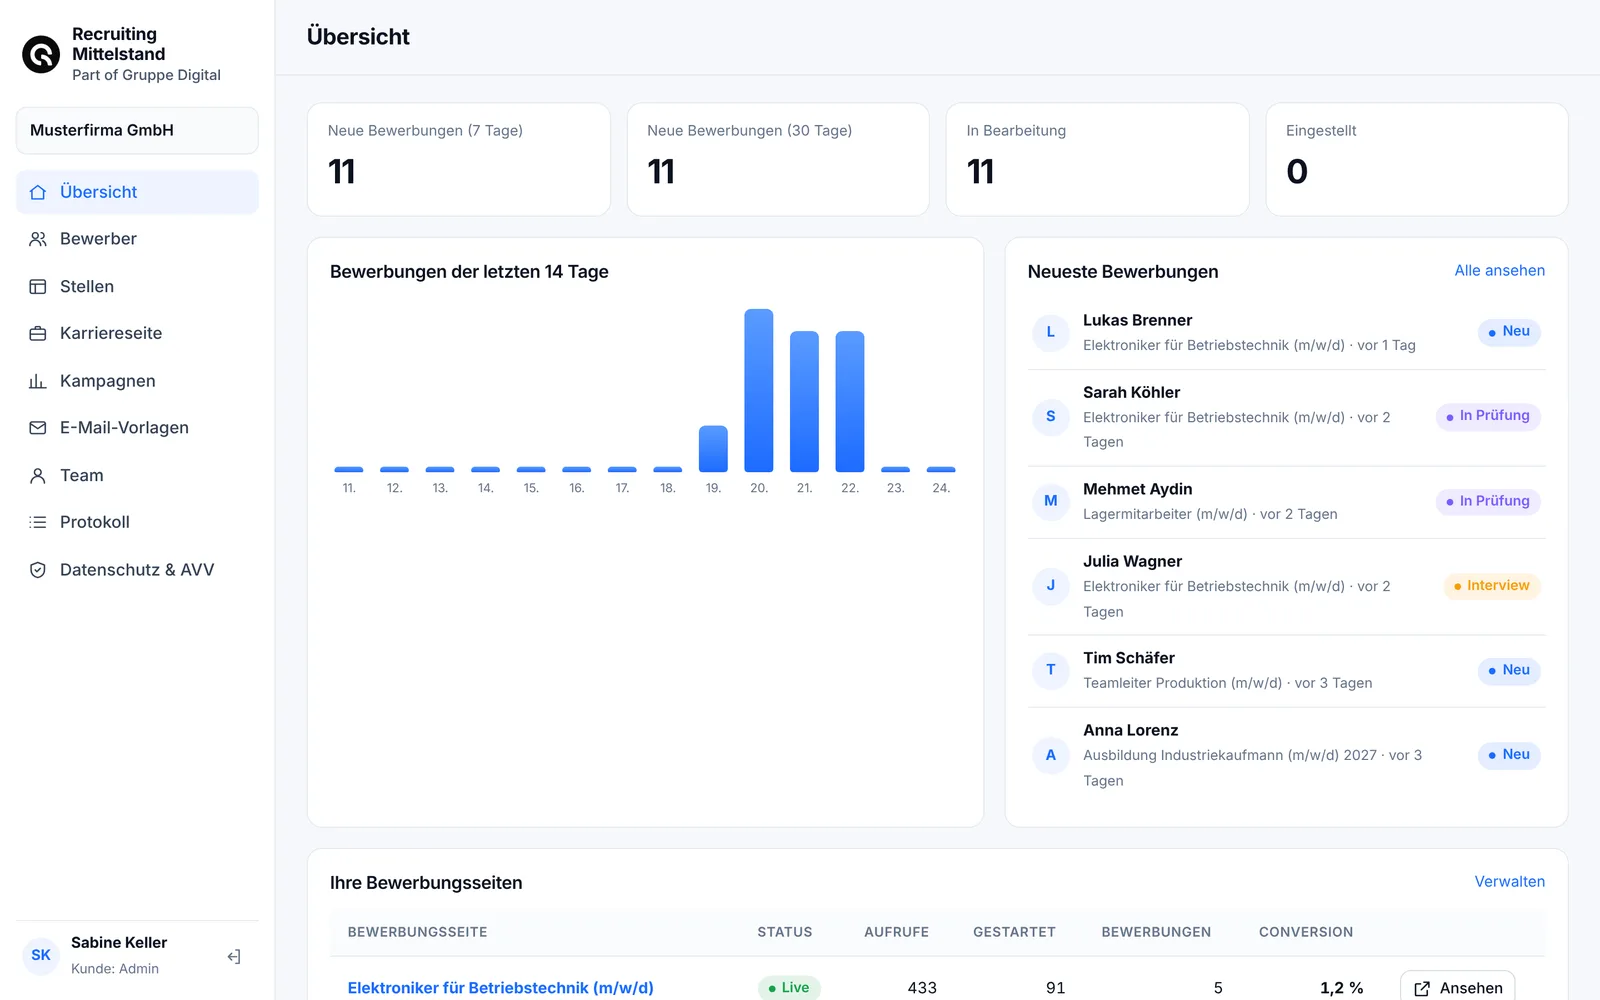Click the Ansehen button
1600x1000 pixels.
click(x=1457, y=988)
